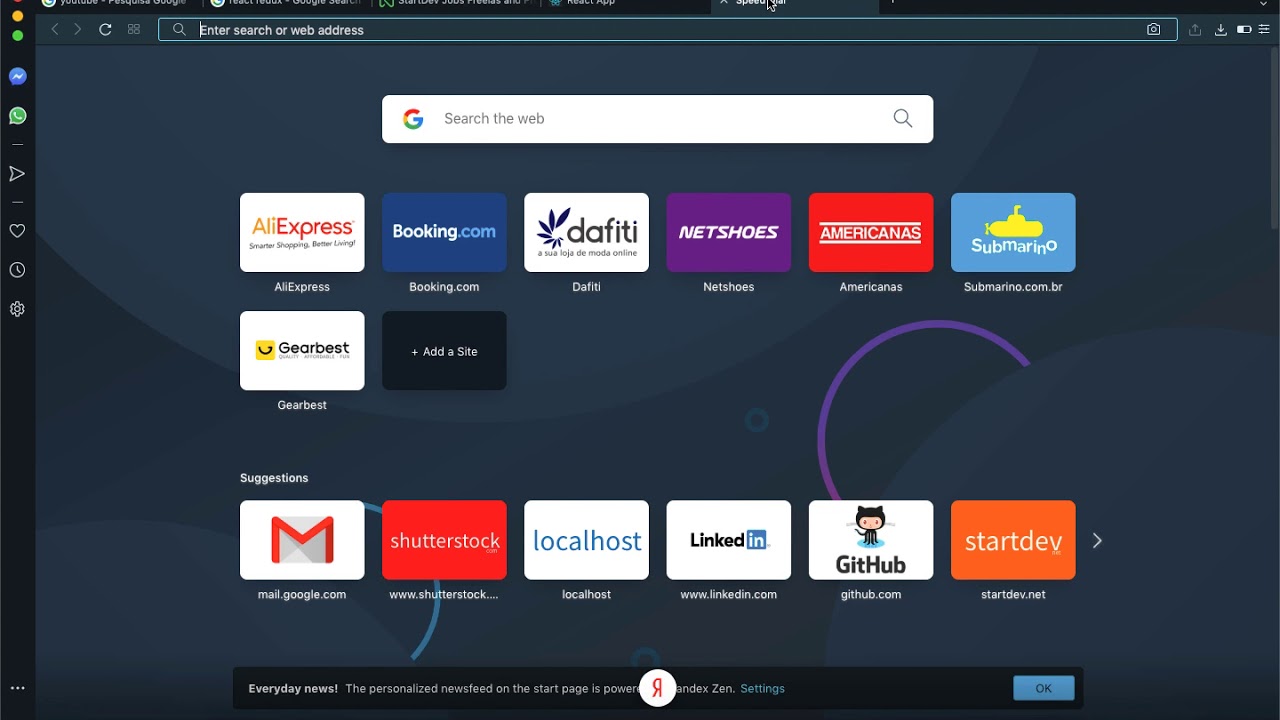Screen dimensions: 1280x720
Task: Open the My Flow sidebar icon
Action: tap(17, 174)
